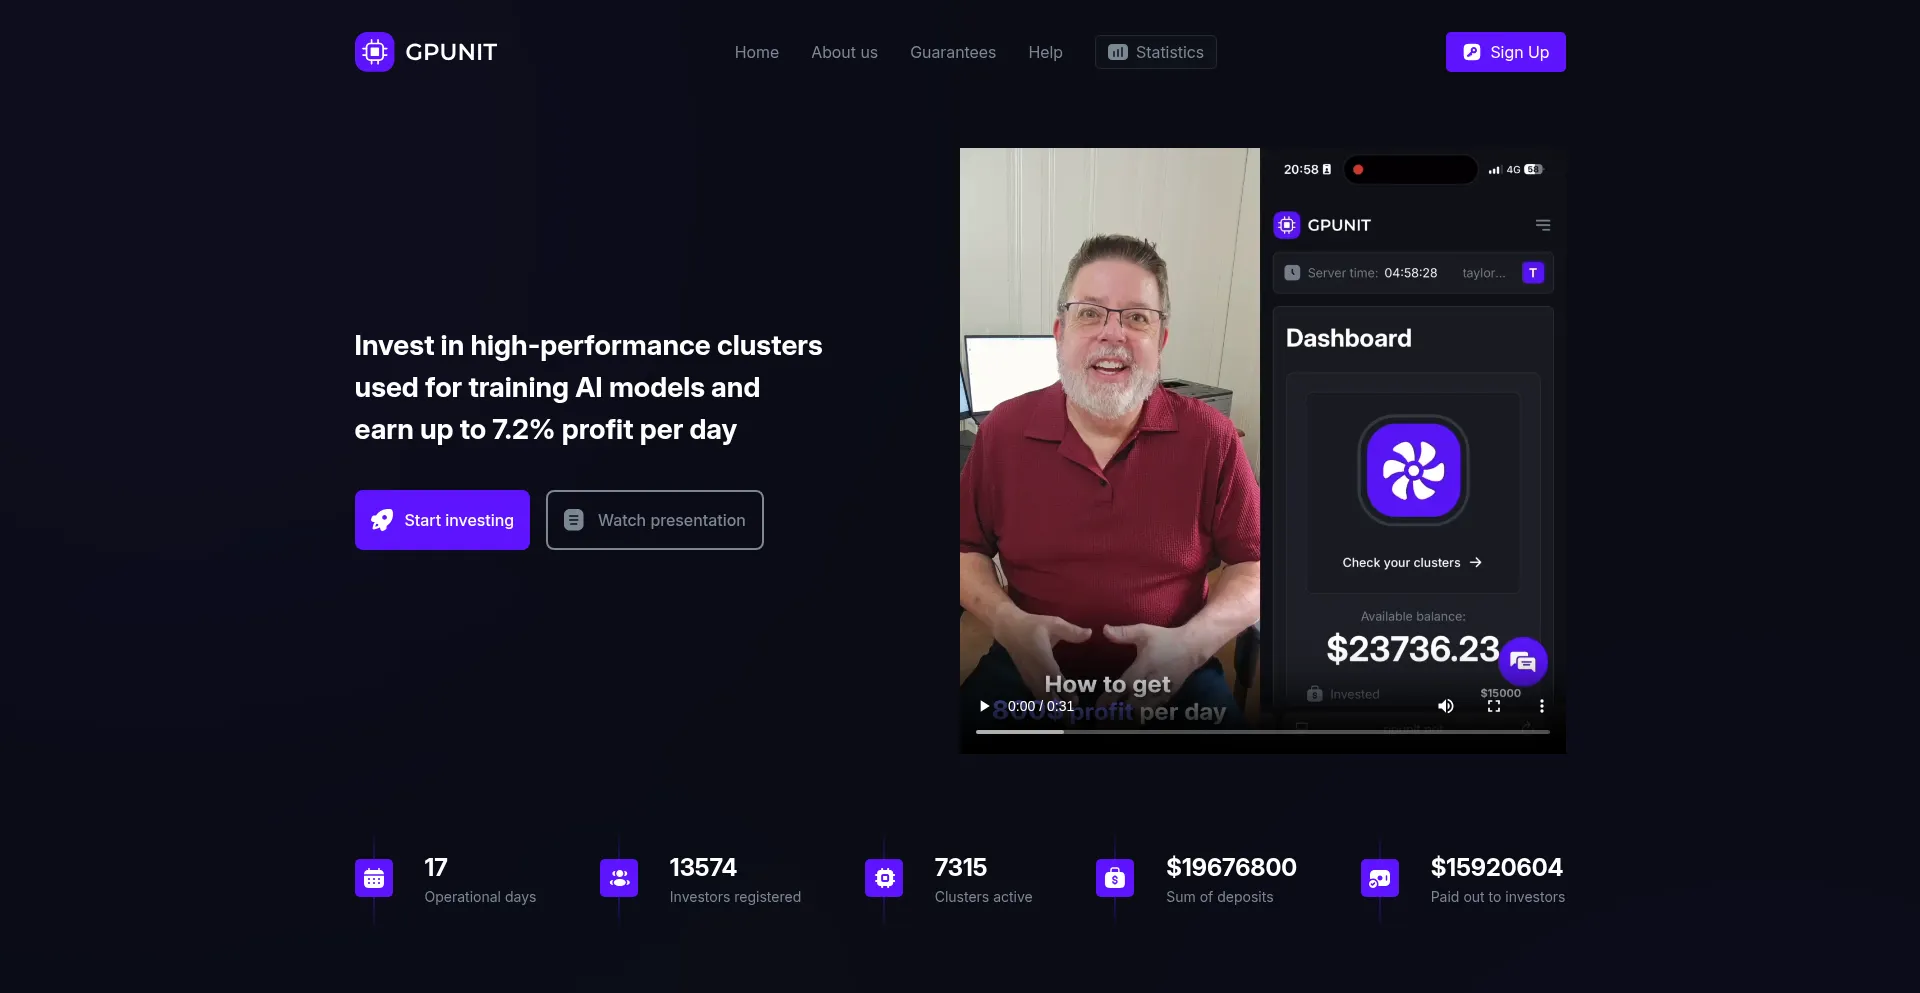1920x993 pixels.
Task: Mute the video with speaker icon
Action: (x=1445, y=706)
